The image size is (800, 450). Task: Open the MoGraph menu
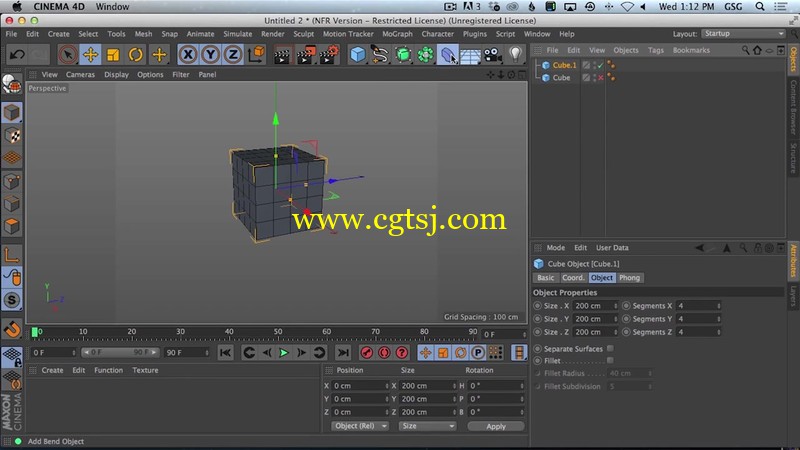click(x=397, y=34)
